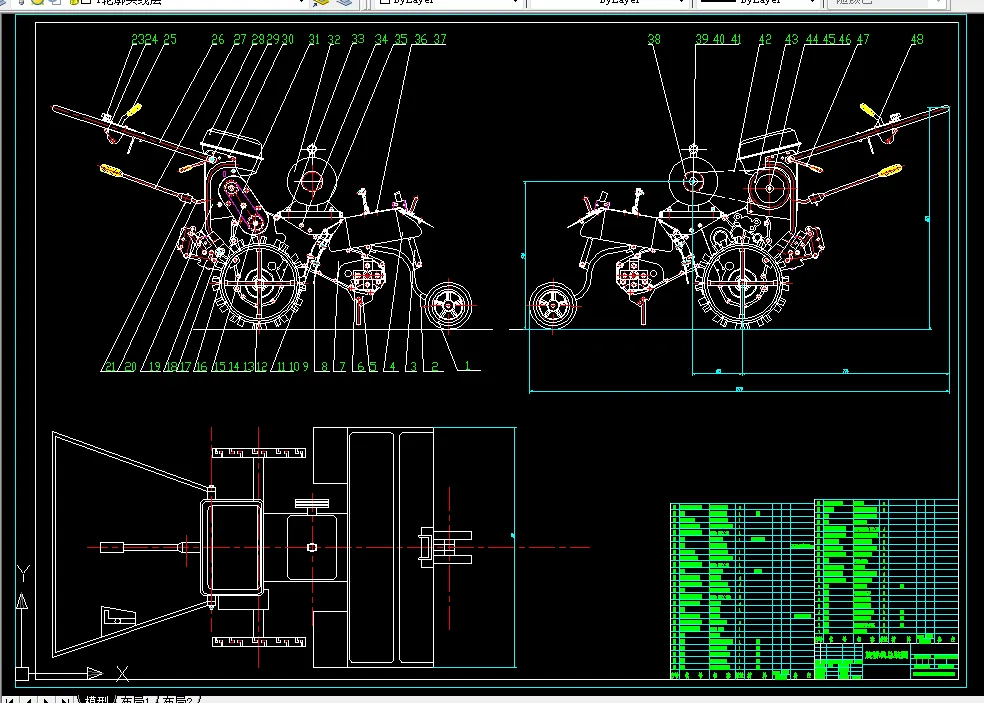
Task: Click previous layout tab arrow
Action: [x=28, y=699]
